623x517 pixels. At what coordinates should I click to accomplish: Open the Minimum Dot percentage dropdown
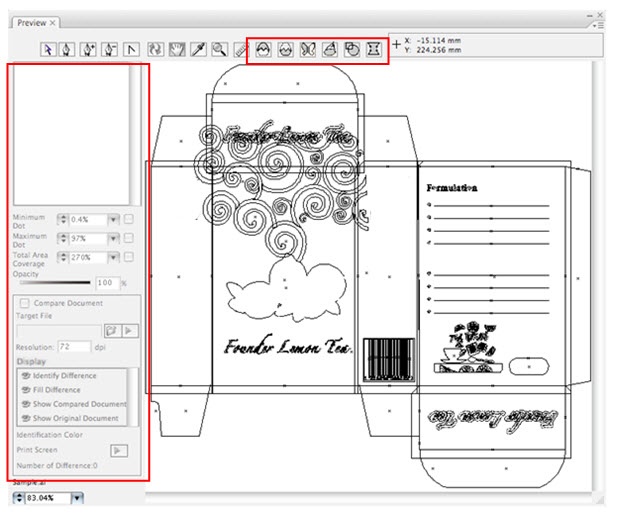(113, 219)
